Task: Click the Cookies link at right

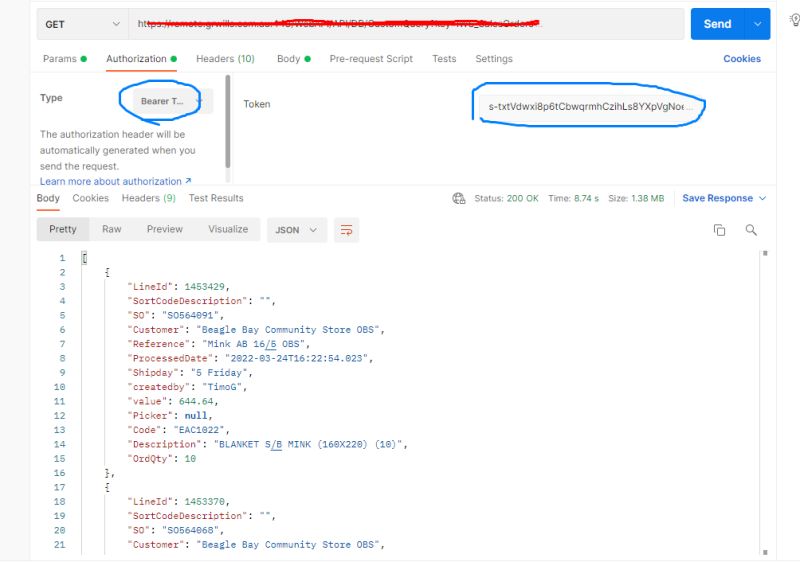Action: point(742,59)
